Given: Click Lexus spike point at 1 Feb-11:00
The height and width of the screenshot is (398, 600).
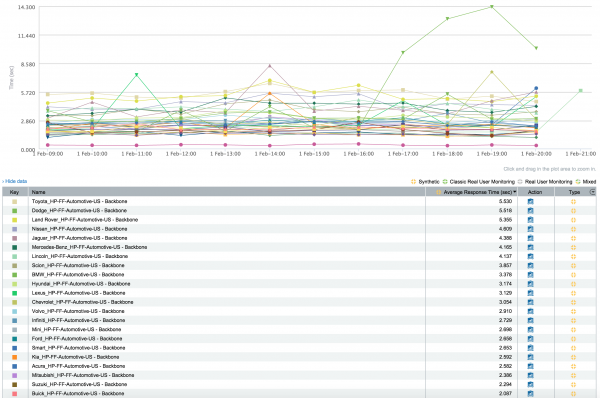Looking at the screenshot, I should pos(137,75).
